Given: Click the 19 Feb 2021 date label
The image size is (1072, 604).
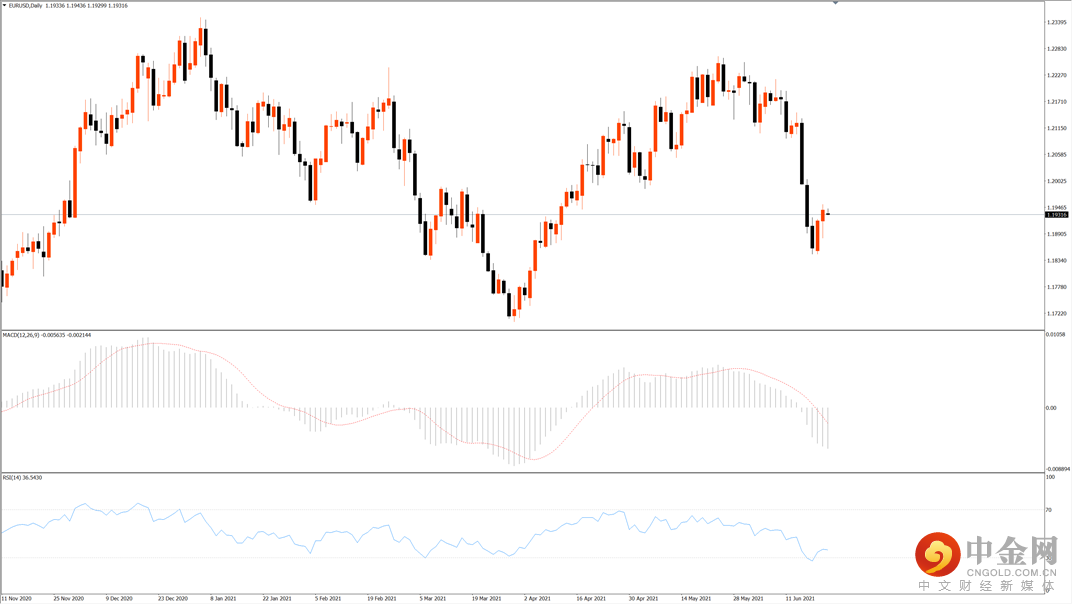Looking at the screenshot, I should coord(381,599).
